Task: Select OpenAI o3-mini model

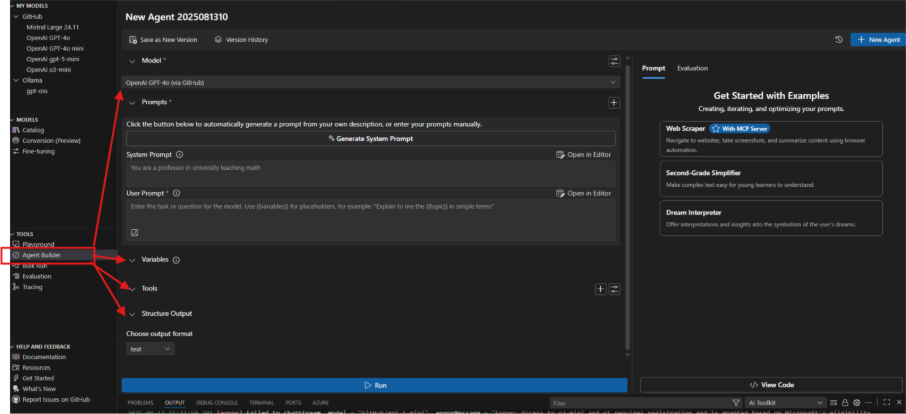Action: click(x=49, y=69)
